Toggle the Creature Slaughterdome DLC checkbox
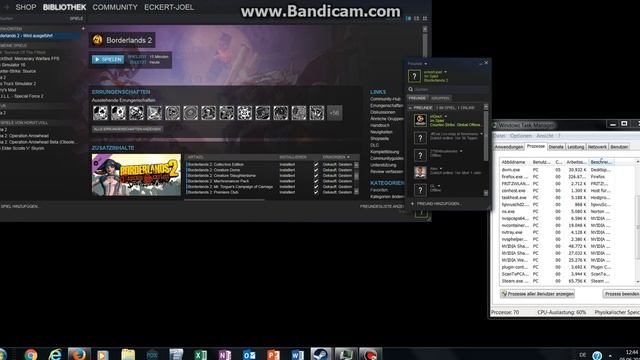The width and height of the screenshot is (640, 360). tap(316, 176)
